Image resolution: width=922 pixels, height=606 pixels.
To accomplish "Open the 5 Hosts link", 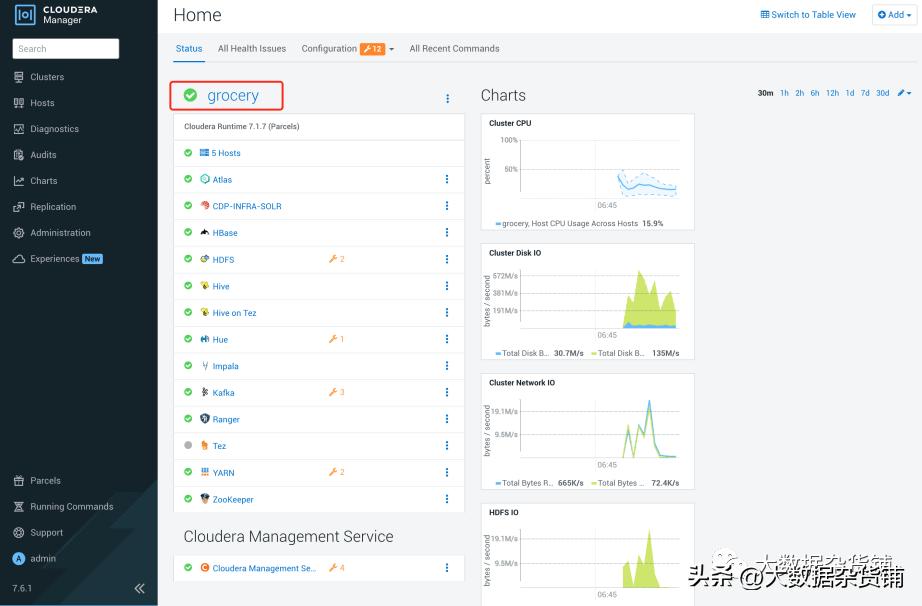I will pos(224,152).
